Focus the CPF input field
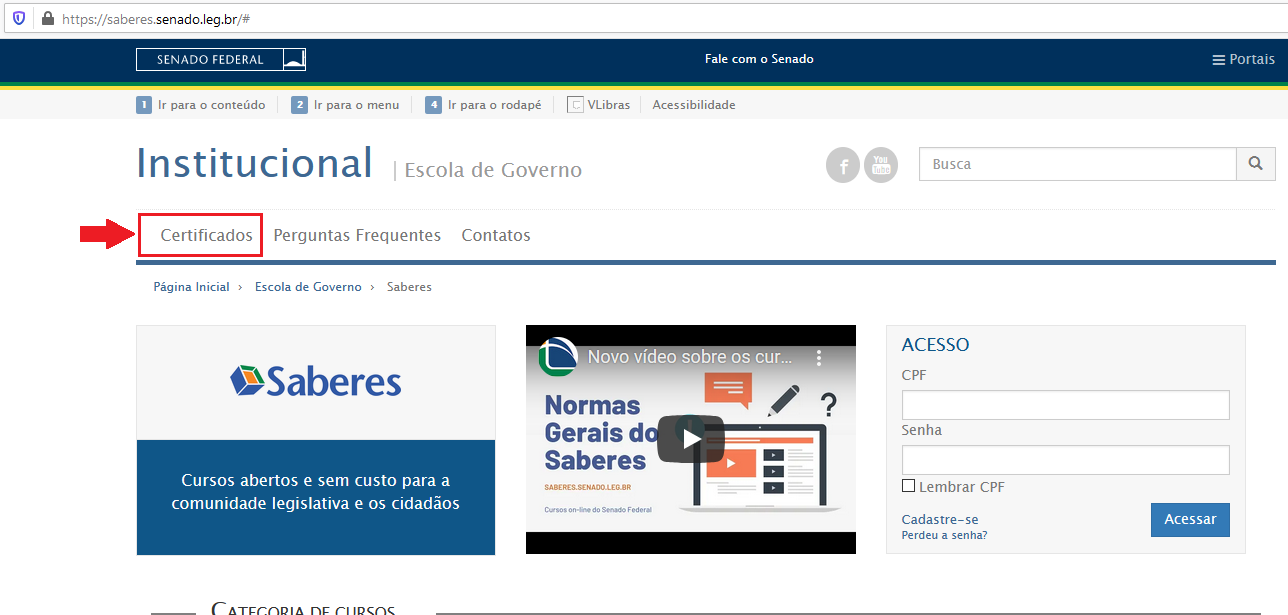Image resolution: width=1288 pixels, height=615 pixels. pos(1065,405)
